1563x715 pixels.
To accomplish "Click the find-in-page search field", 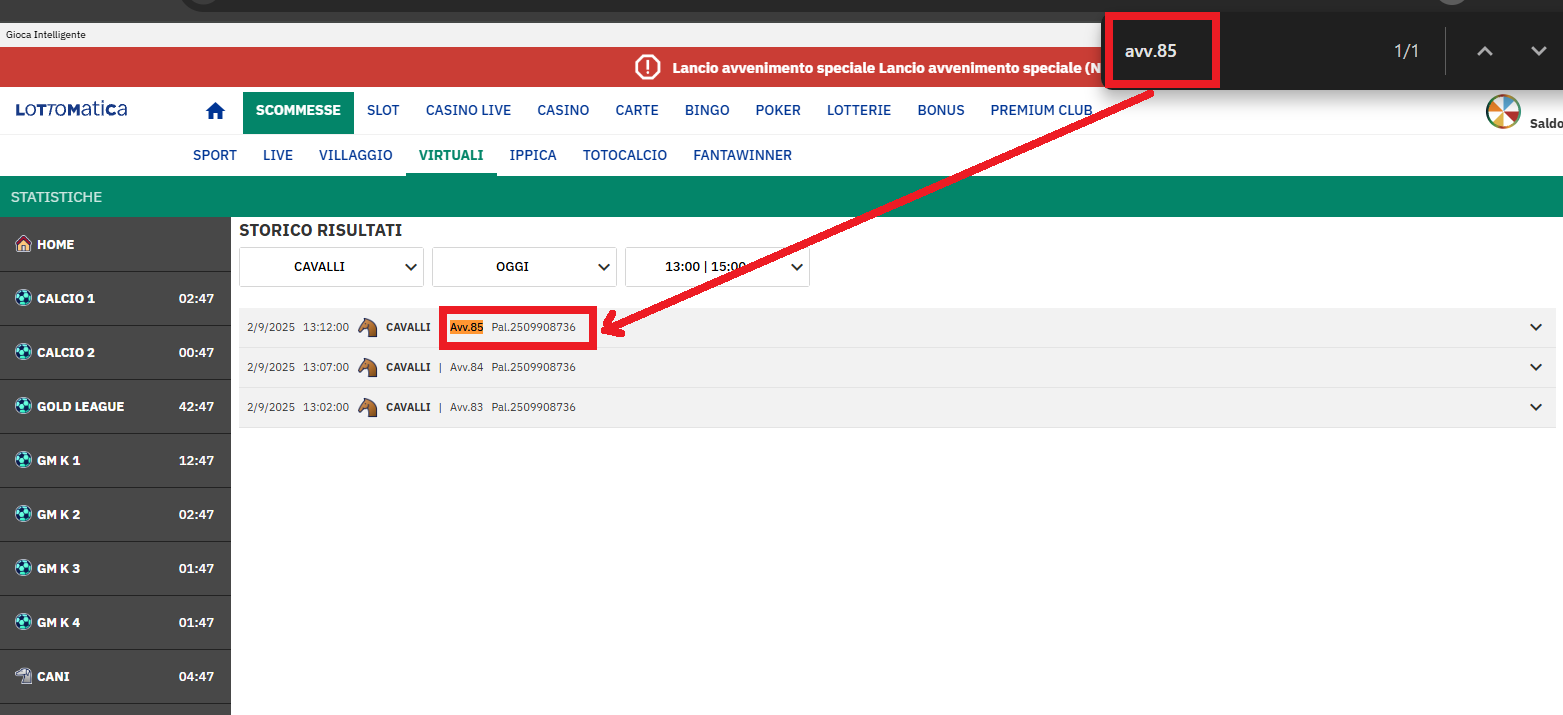I will click(1250, 51).
